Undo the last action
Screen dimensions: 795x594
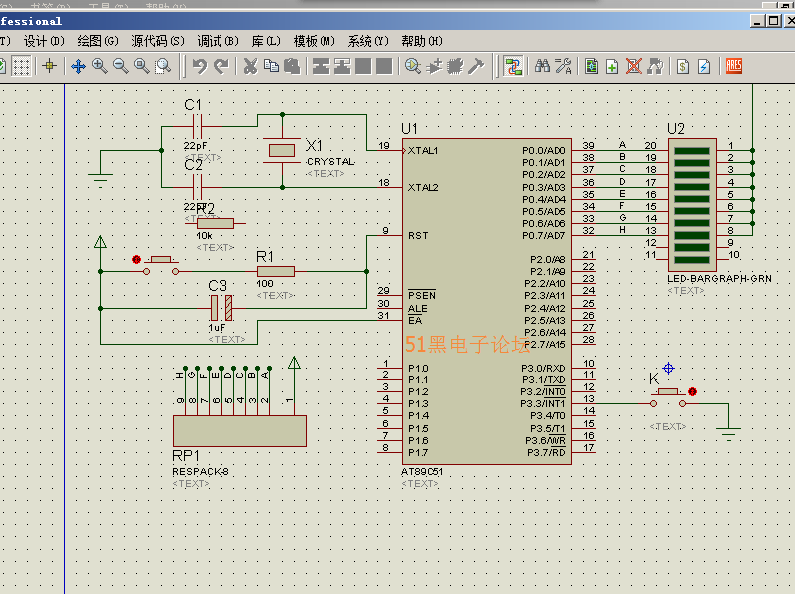[x=200, y=66]
